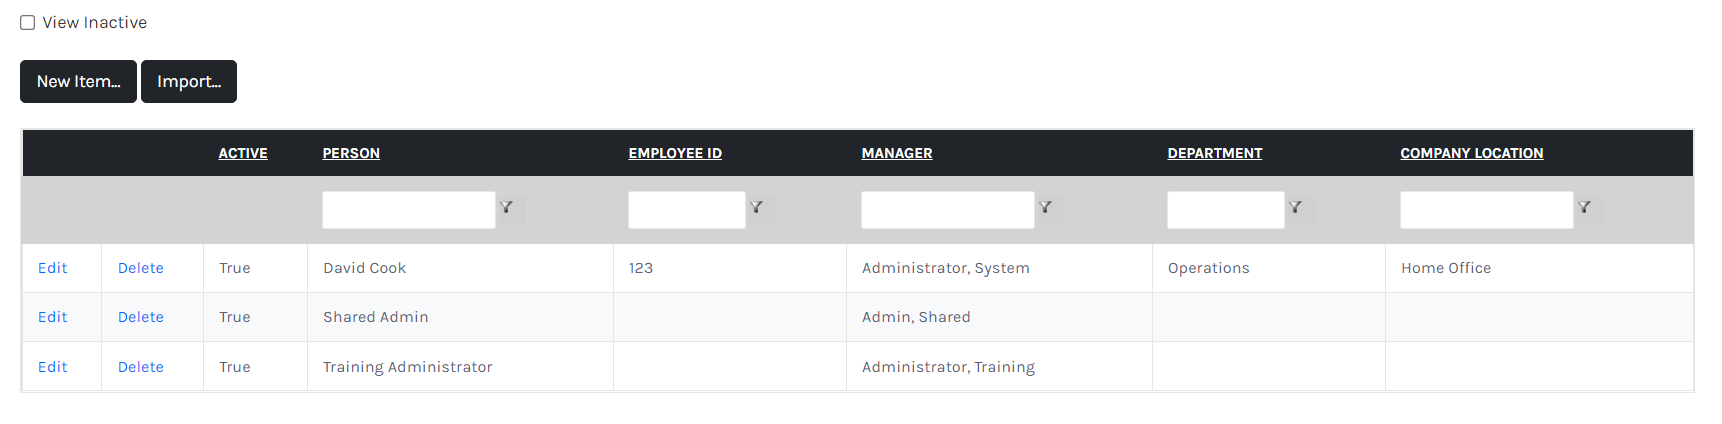Edit the David Cook record

pos(53,268)
